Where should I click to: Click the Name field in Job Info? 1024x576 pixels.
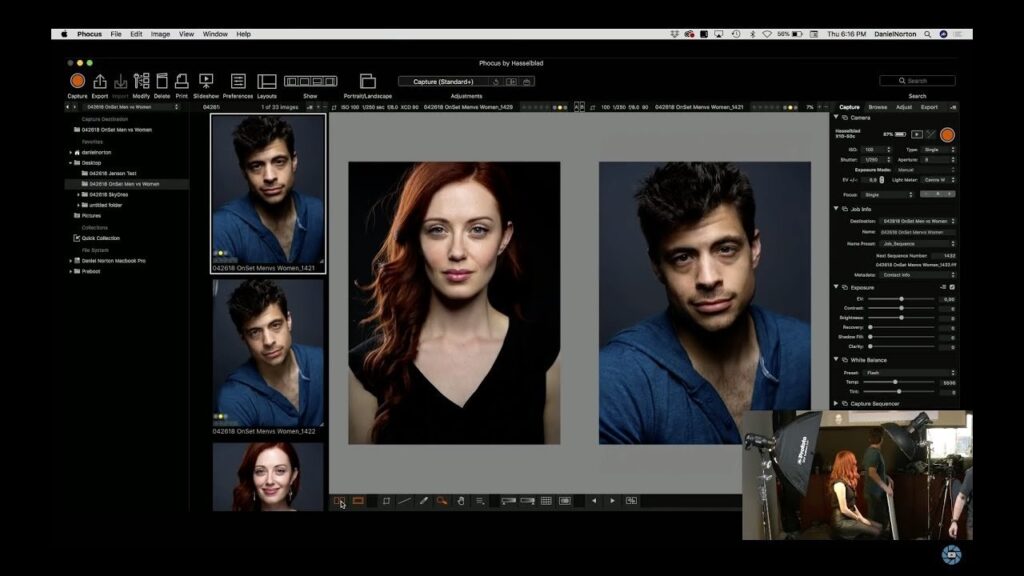(x=918, y=232)
